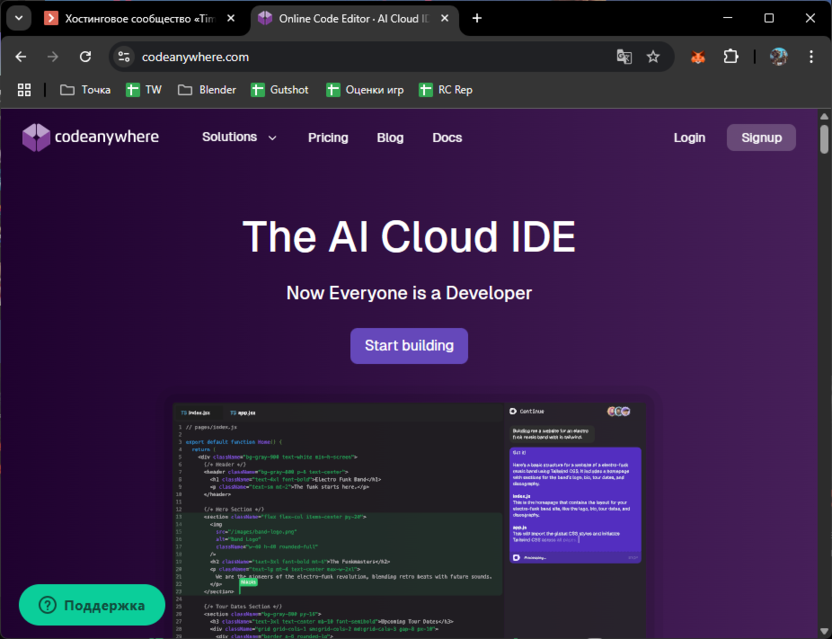Open the Chrome apps grid icon
The image size is (832, 639).
(x=25, y=90)
